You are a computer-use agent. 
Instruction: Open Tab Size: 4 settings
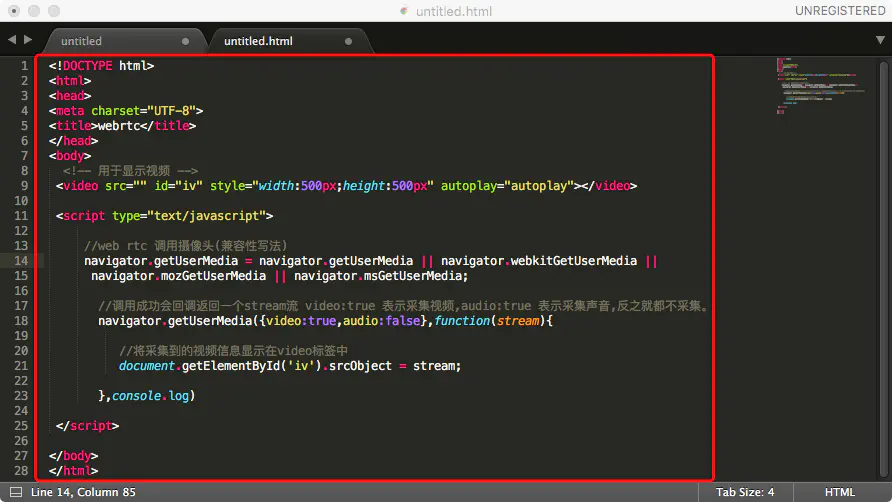745,492
